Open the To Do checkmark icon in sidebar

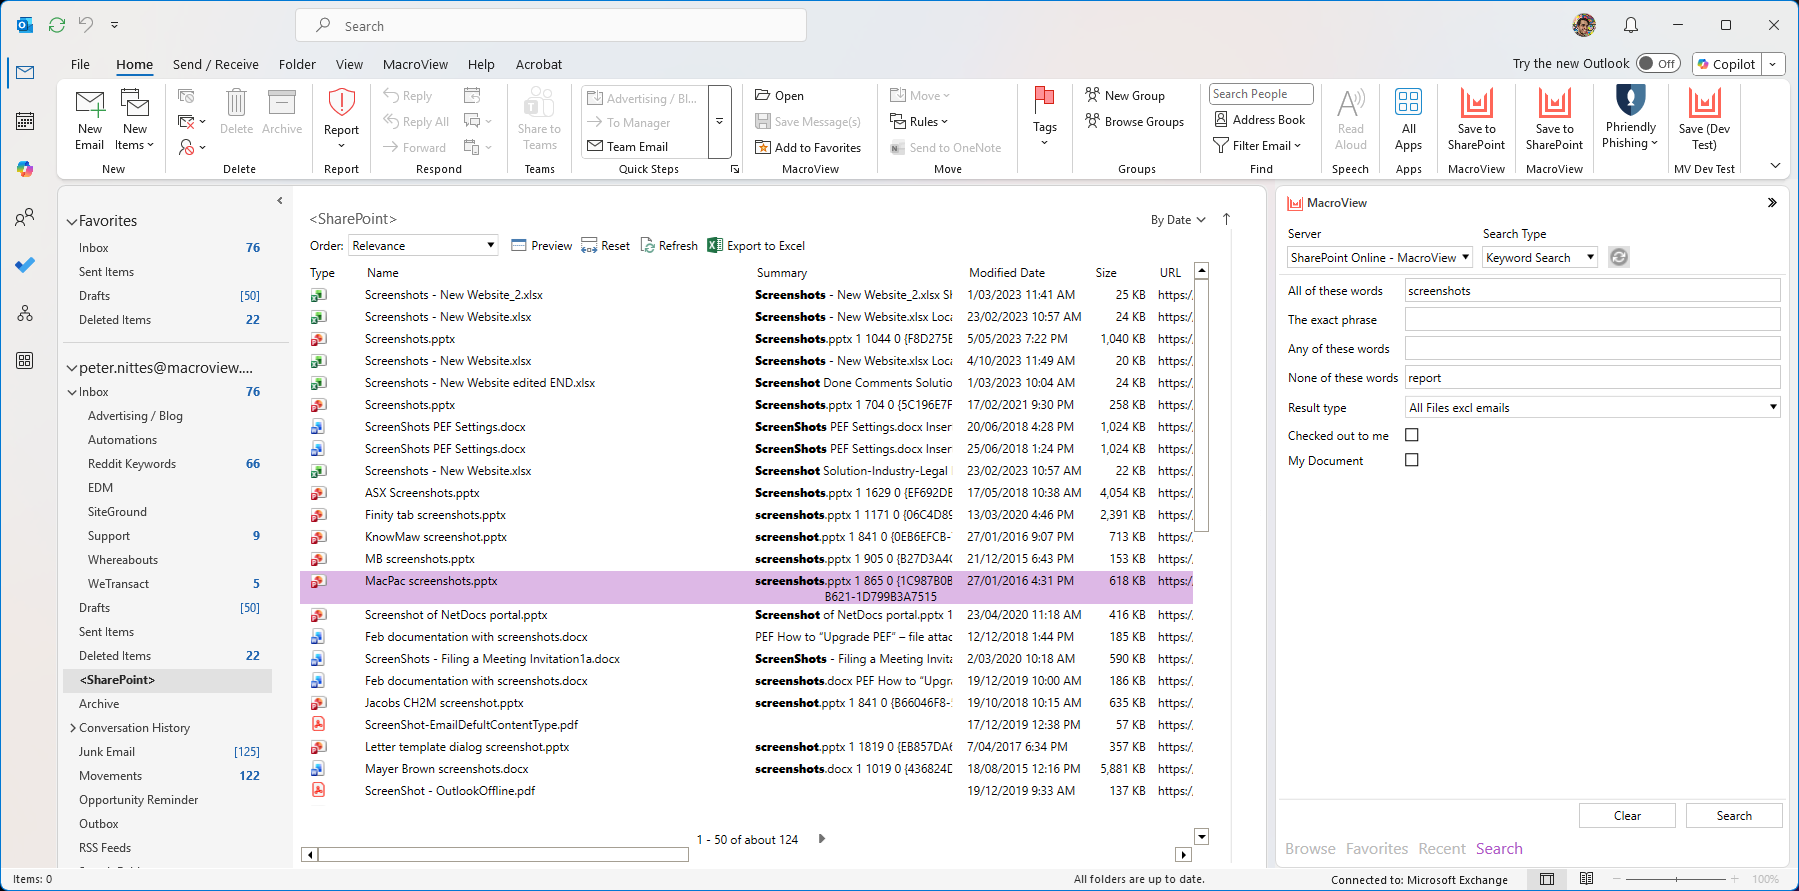point(25,265)
